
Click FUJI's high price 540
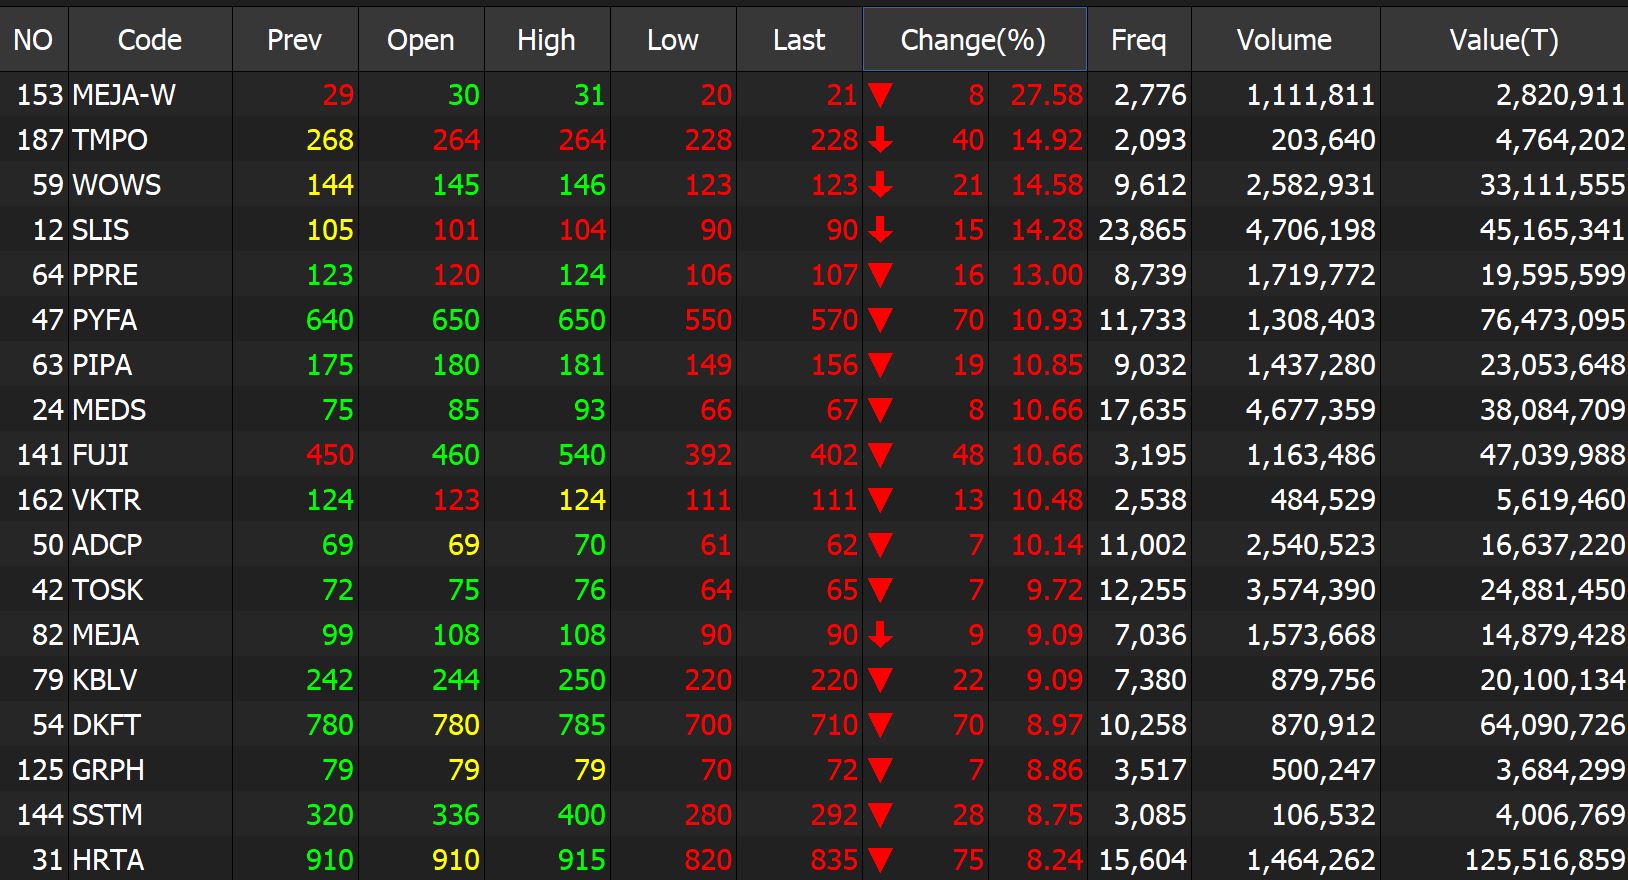click(x=581, y=455)
